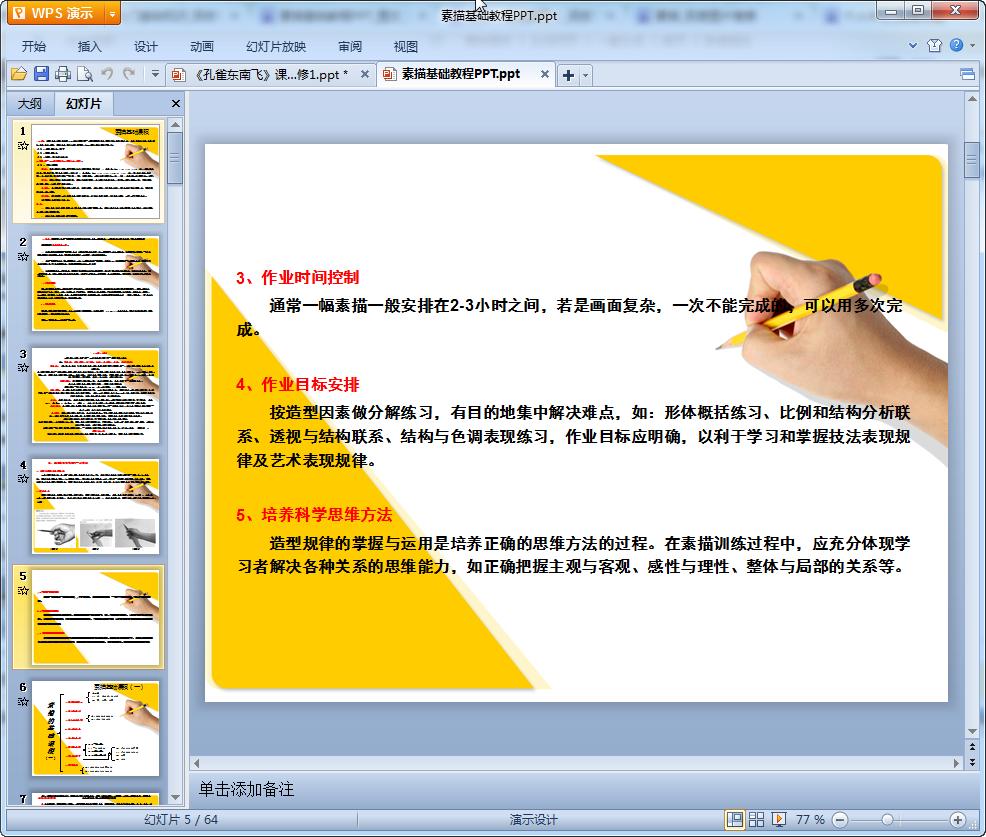
Task: Add a new document tab with plus
Action: coord(568,75)
